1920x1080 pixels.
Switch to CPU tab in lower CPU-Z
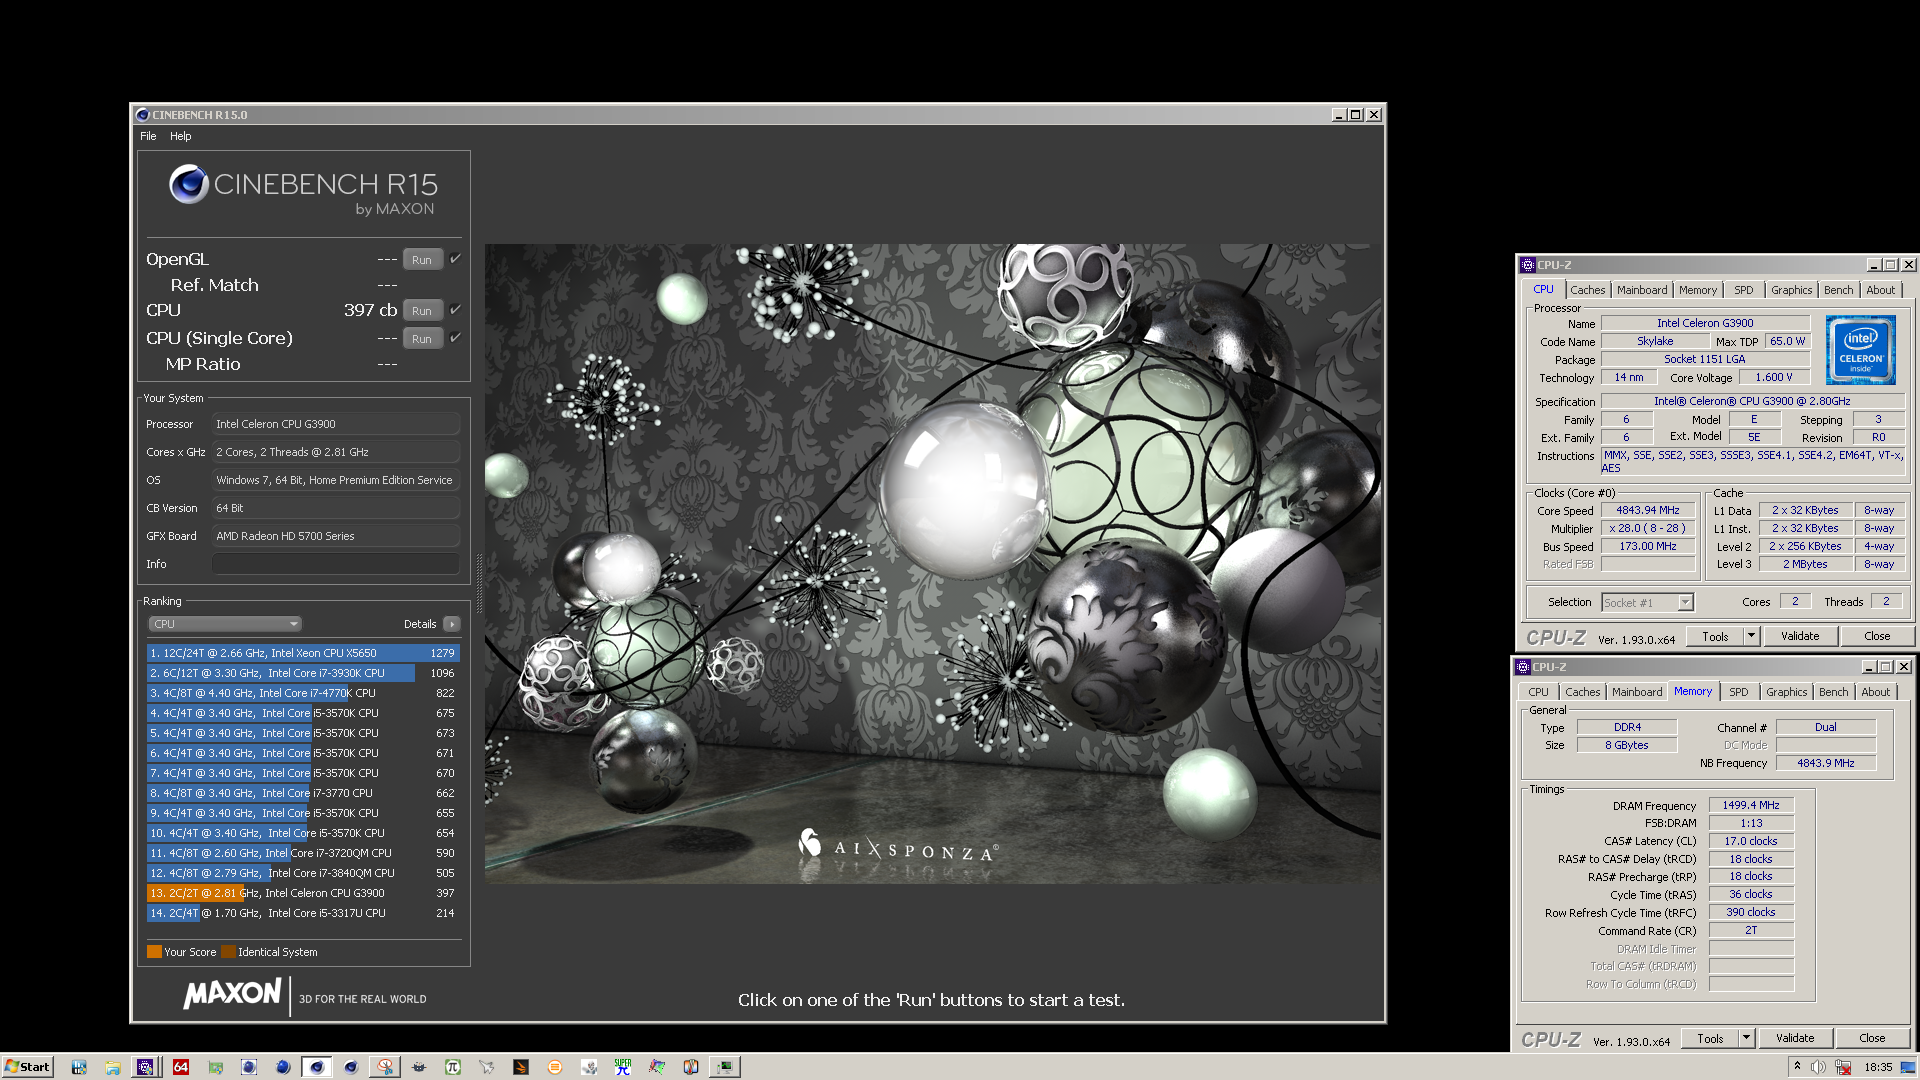coord(1538,692)
